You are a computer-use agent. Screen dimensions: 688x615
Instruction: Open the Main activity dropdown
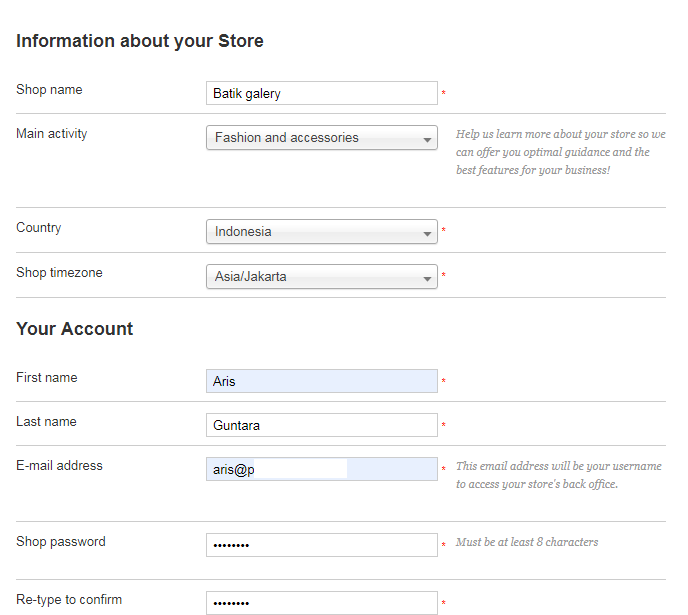tap(322, 138)
